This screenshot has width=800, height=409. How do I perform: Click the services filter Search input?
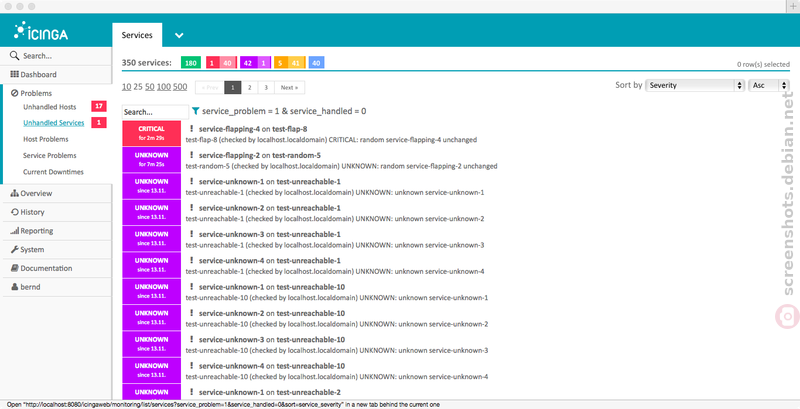pyautogui.click(x=155, y=112)
